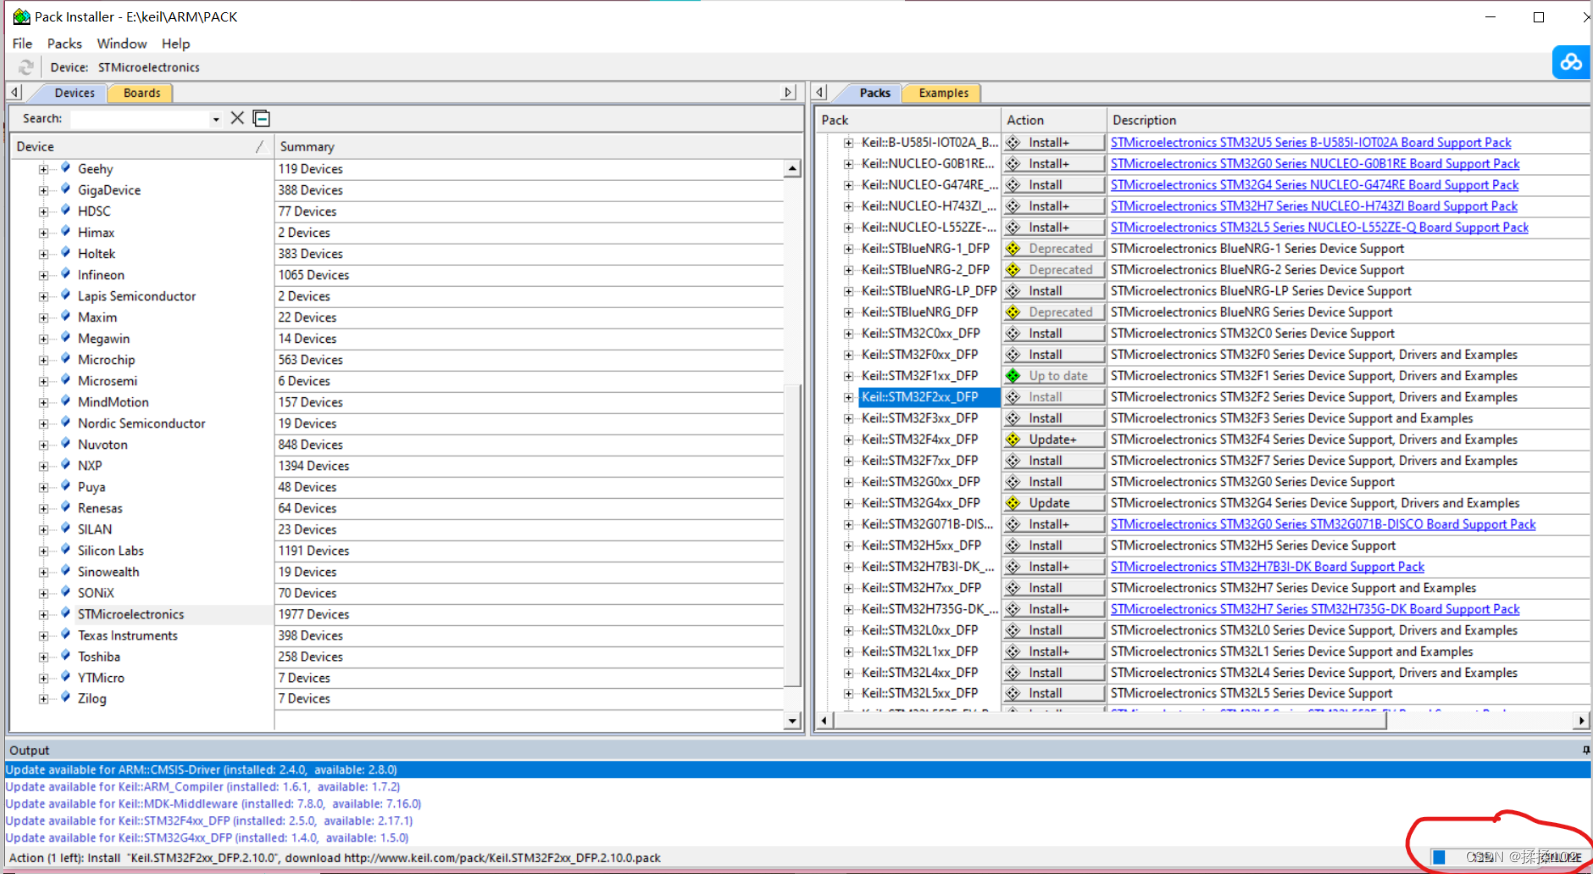
Task: Click Install for Keil::STM32H5xx_DFP
Action: click(x=1054, y=546)
